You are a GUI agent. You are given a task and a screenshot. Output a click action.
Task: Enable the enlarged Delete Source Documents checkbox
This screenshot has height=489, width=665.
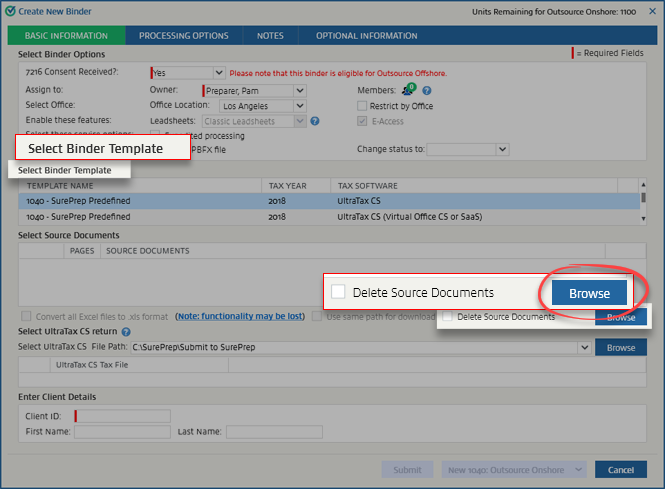tap(338, 292)
